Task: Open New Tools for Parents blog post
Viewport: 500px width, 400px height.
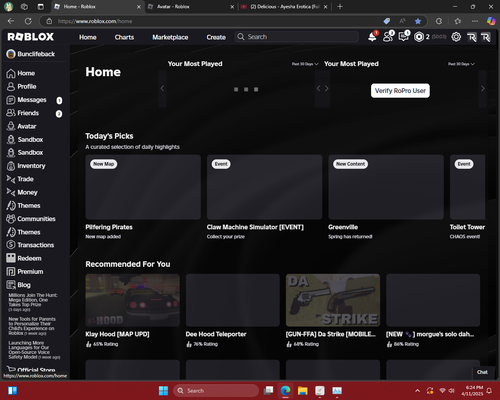Action: [x=32, y=326]
